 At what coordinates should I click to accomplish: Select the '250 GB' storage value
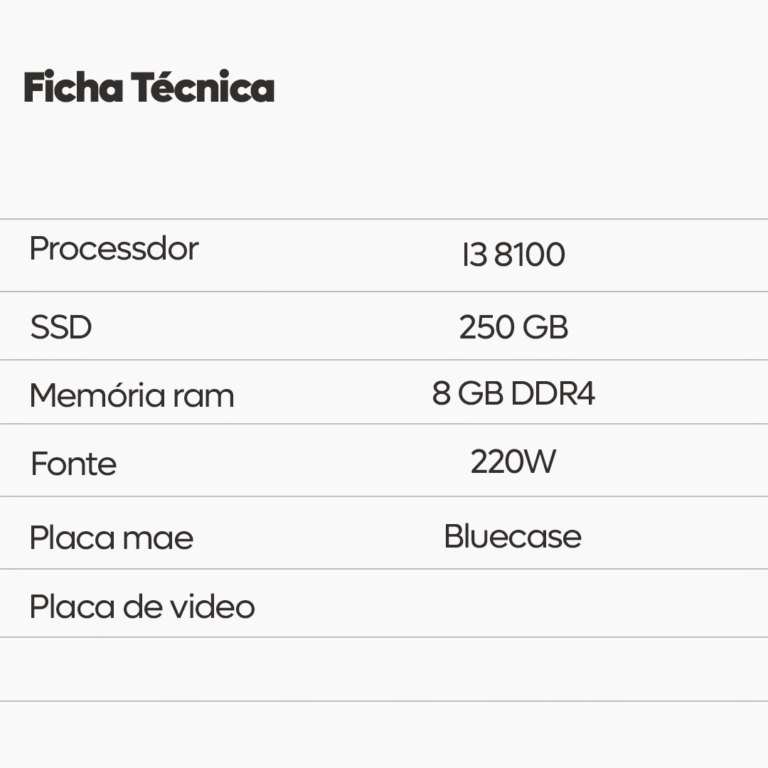513,327
